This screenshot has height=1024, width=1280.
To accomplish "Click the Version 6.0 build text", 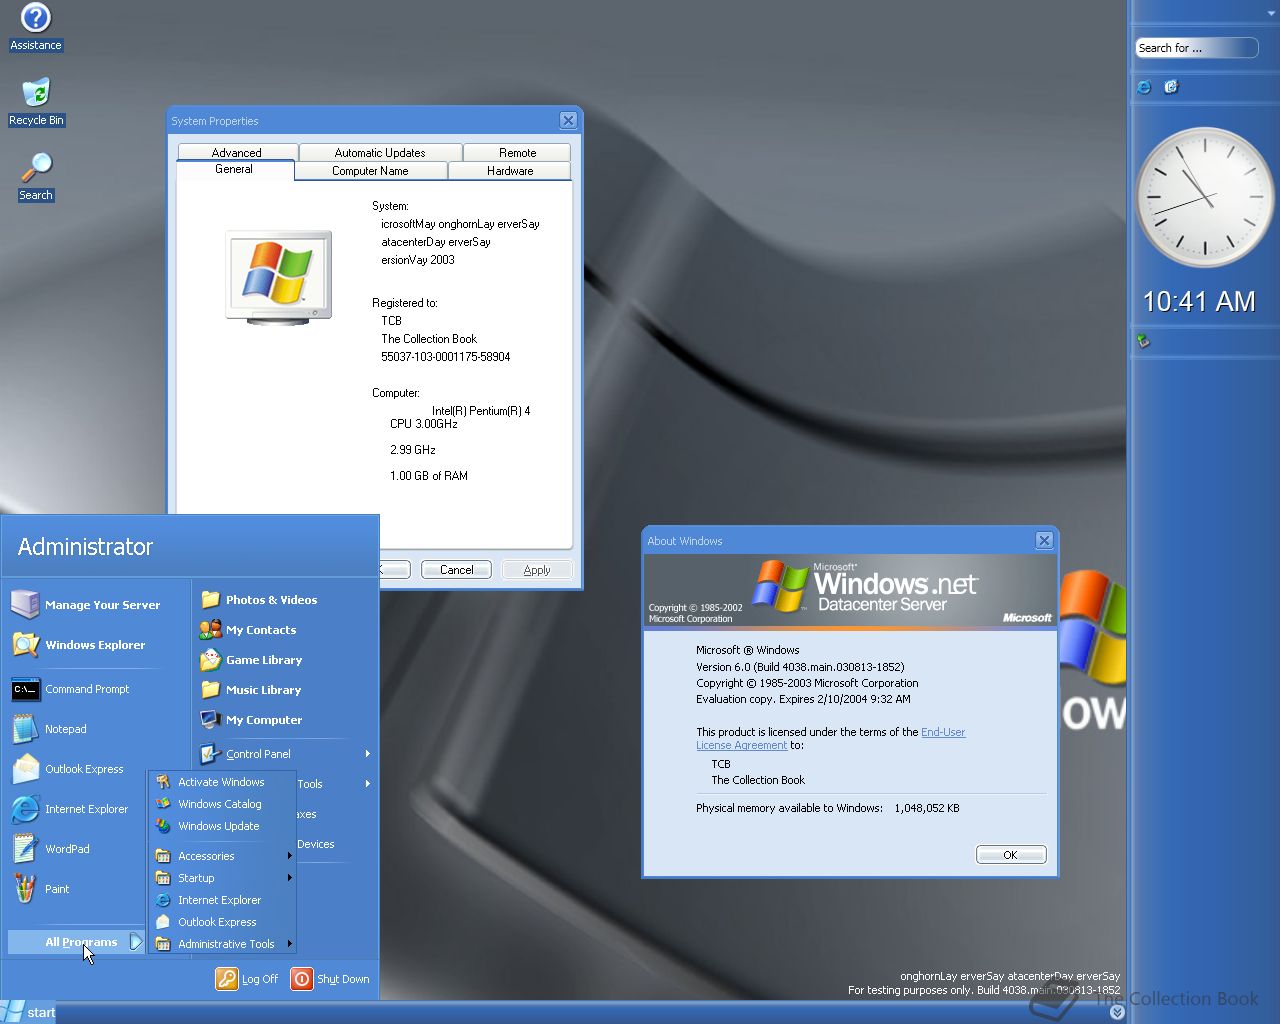I will (800, 667).
